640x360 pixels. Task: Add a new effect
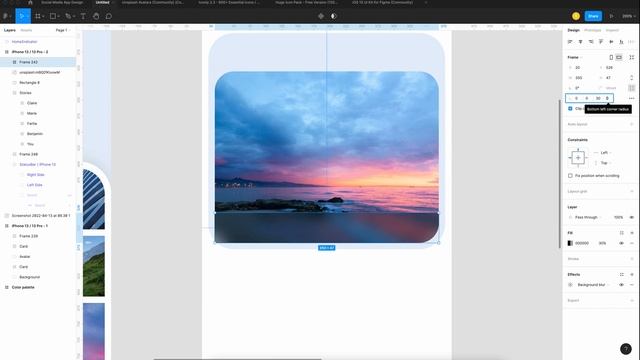632,274
